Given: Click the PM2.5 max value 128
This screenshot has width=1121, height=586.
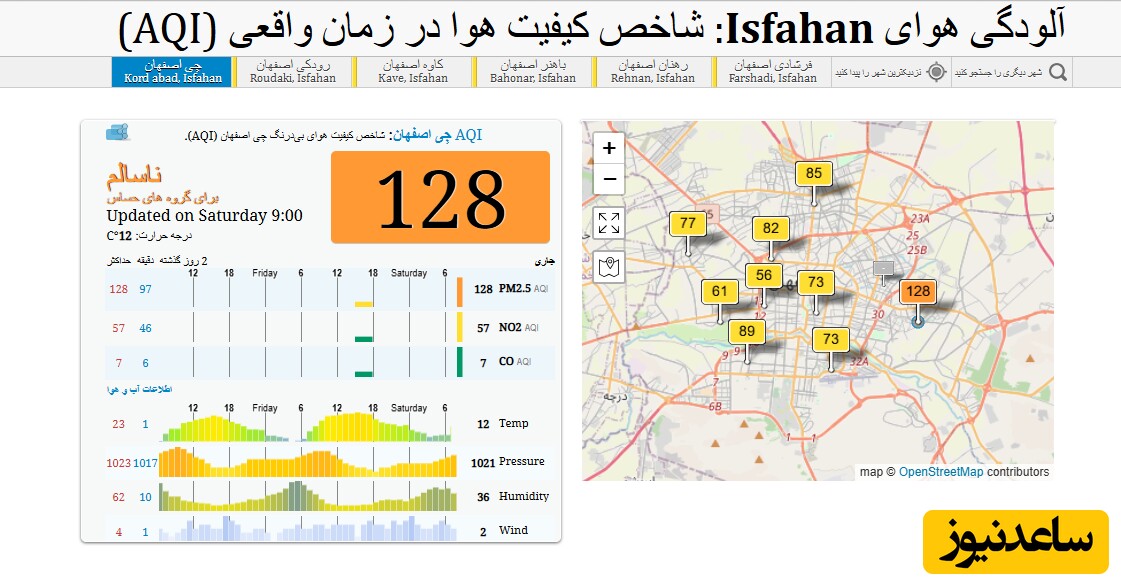Looking at the screenshot, I should (x=119, y=289).
